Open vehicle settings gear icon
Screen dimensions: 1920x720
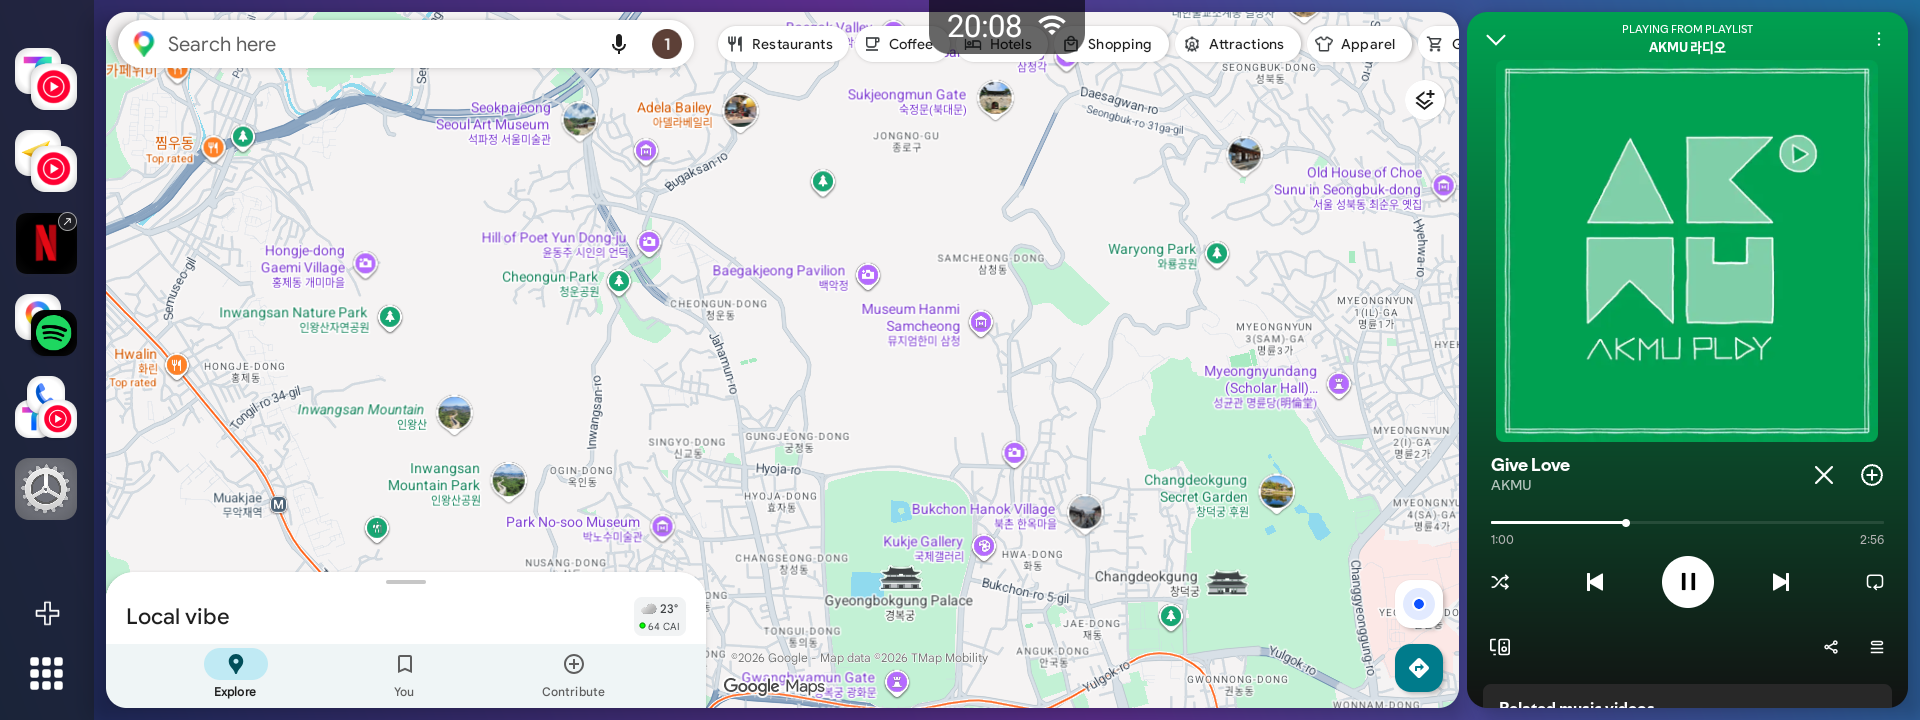coord(46,489)
